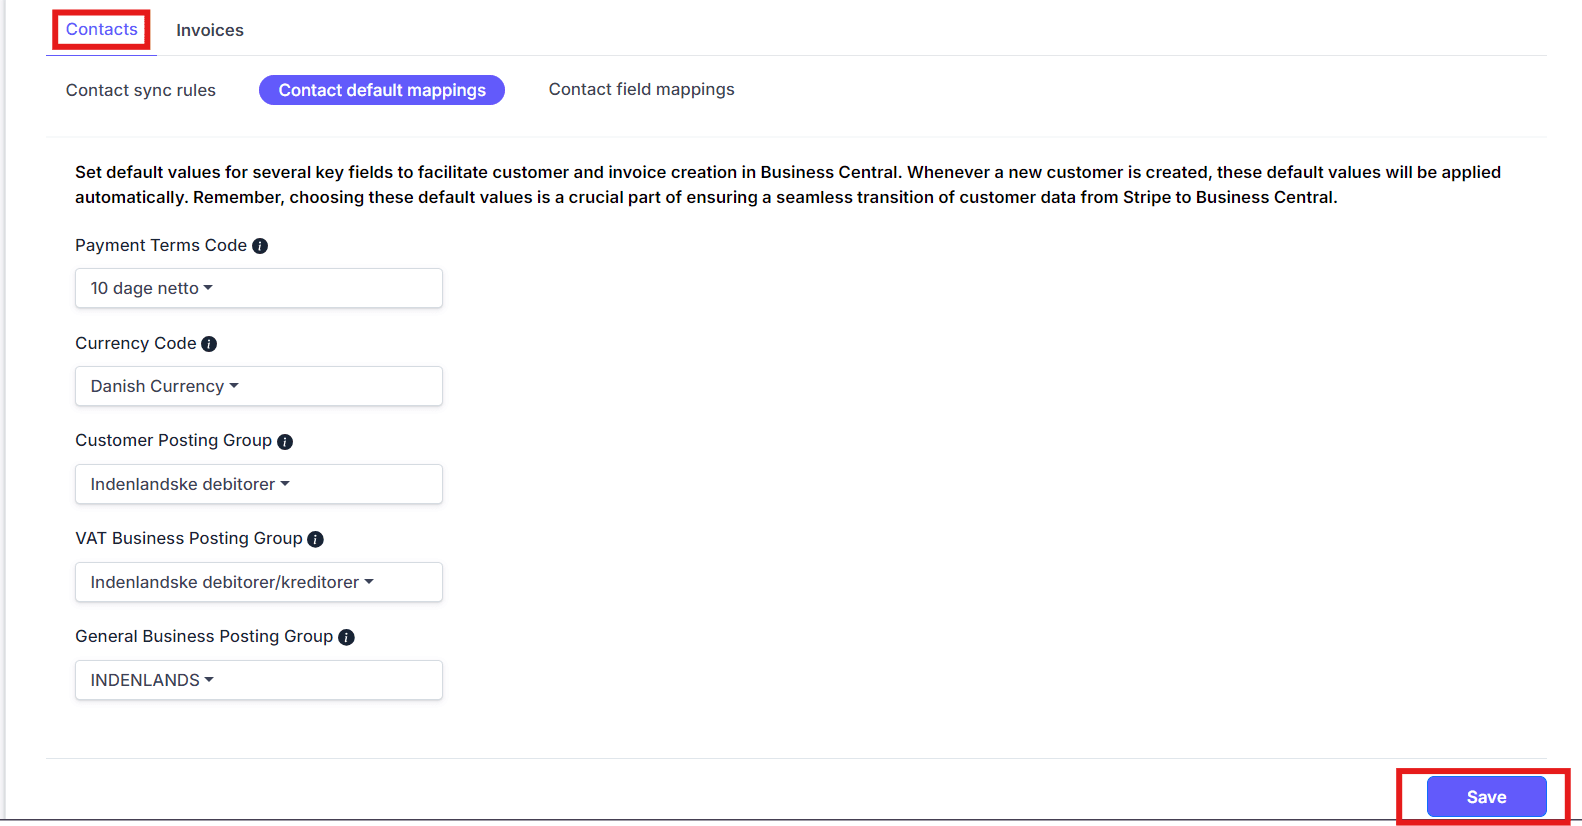Show VAT Business Posting Group info icon
Viewport: 1582px width, 826px height.
[316, 540]
